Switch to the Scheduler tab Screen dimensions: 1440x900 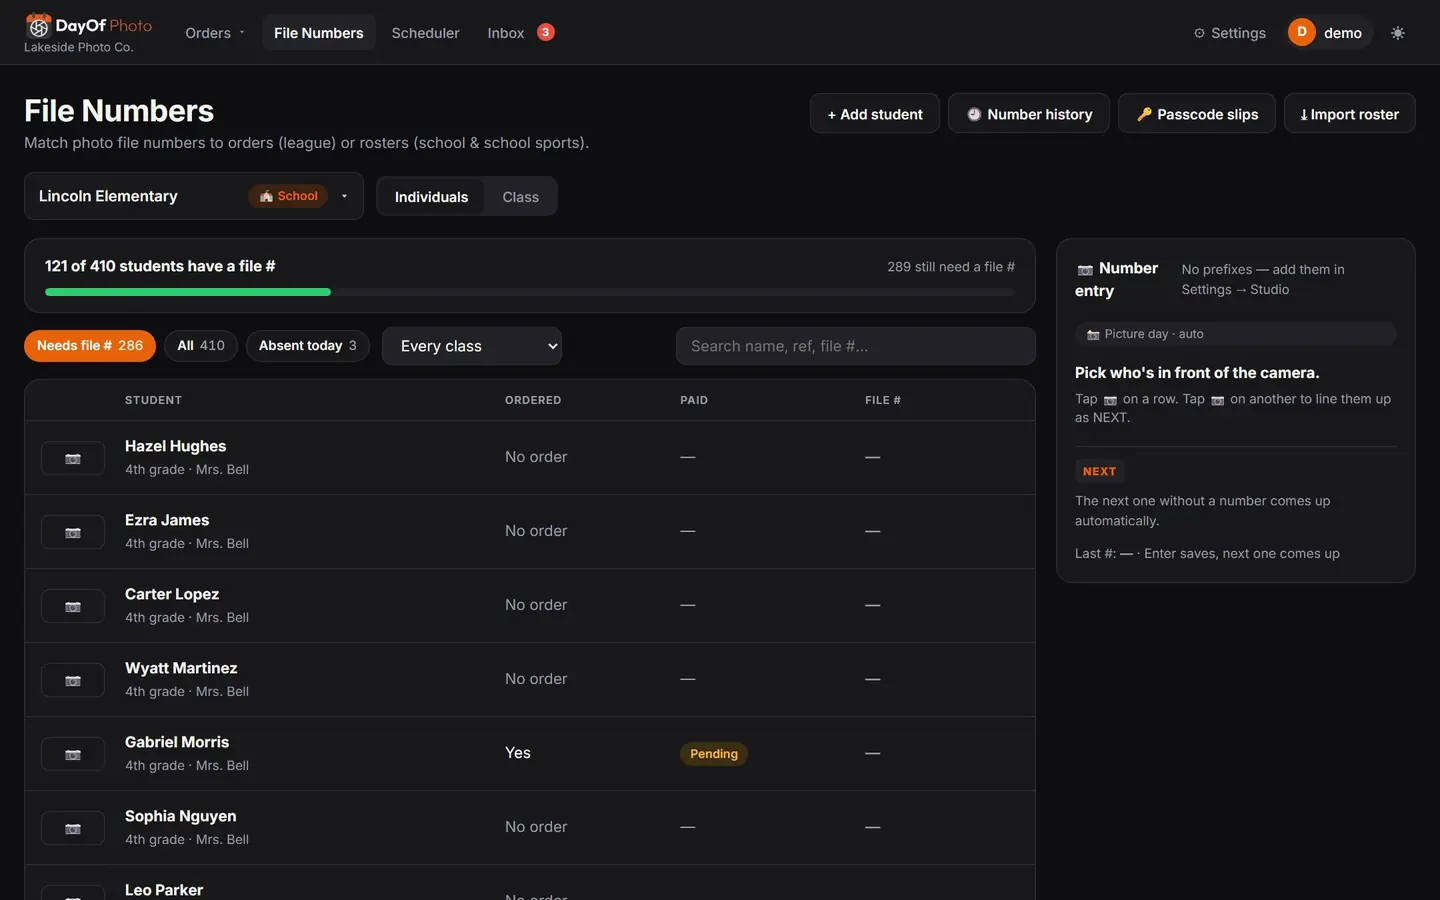click(x=425, y=33)
